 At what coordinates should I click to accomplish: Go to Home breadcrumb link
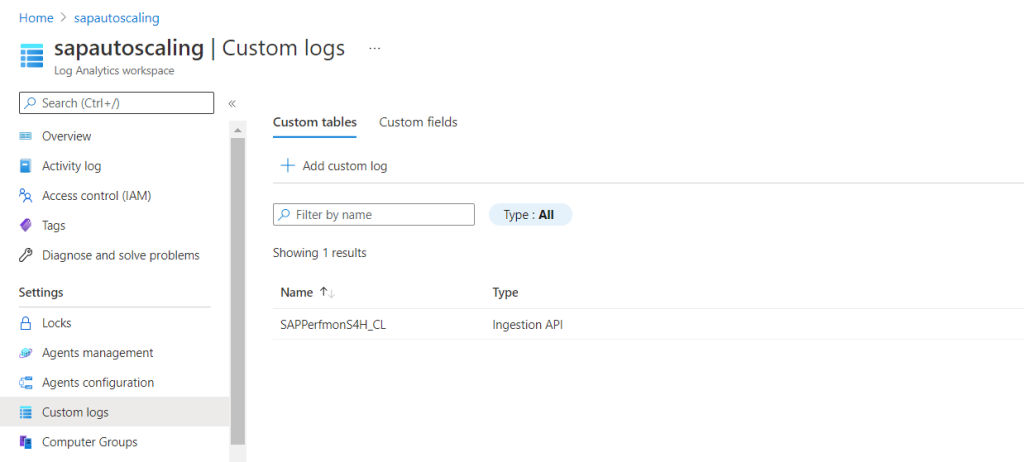pos(36,18)
